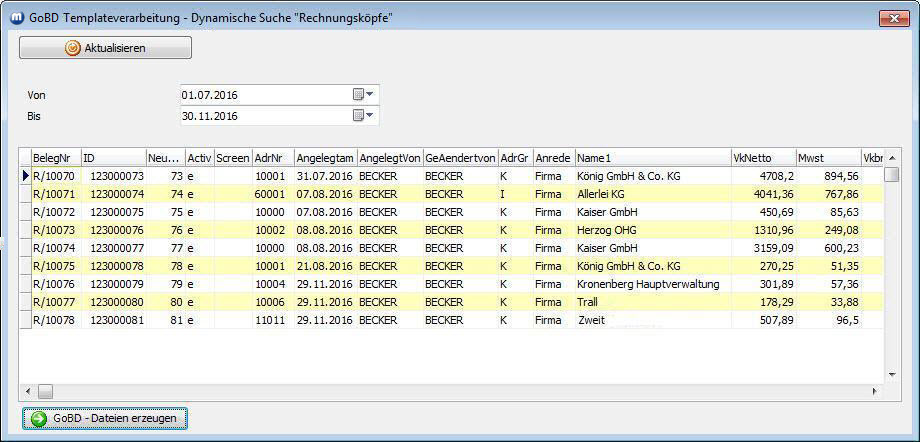Click the table scroll down arrow
The width and height of the screenshot is (920, 442).
[892, 373]
